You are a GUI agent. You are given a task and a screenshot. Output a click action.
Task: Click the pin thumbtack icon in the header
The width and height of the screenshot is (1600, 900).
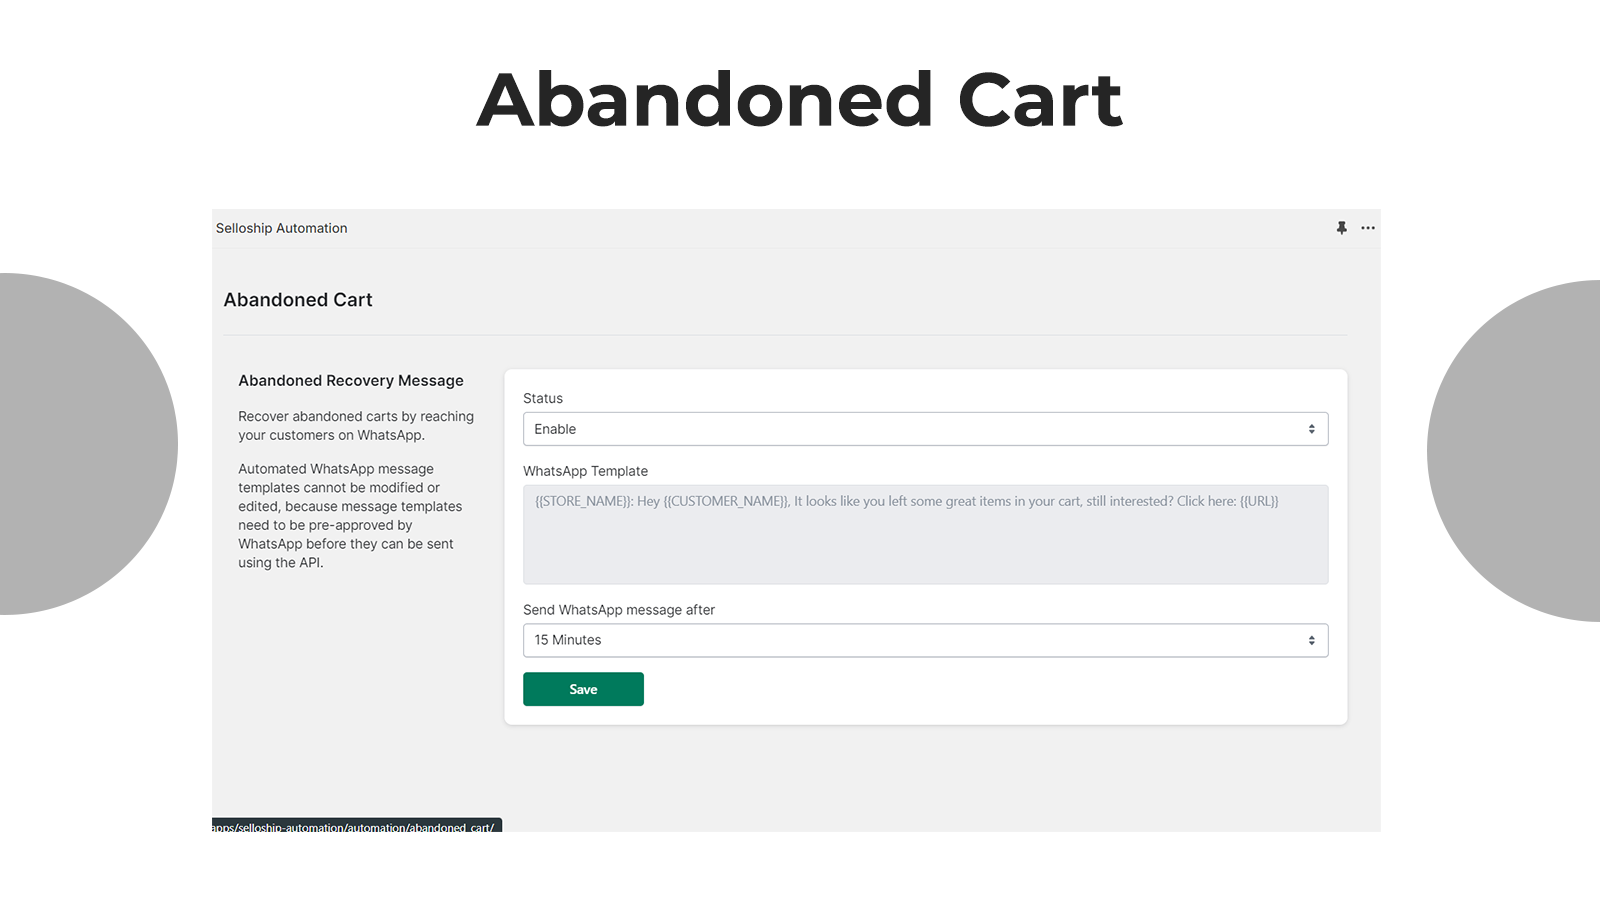click(x=1341, y=228)
